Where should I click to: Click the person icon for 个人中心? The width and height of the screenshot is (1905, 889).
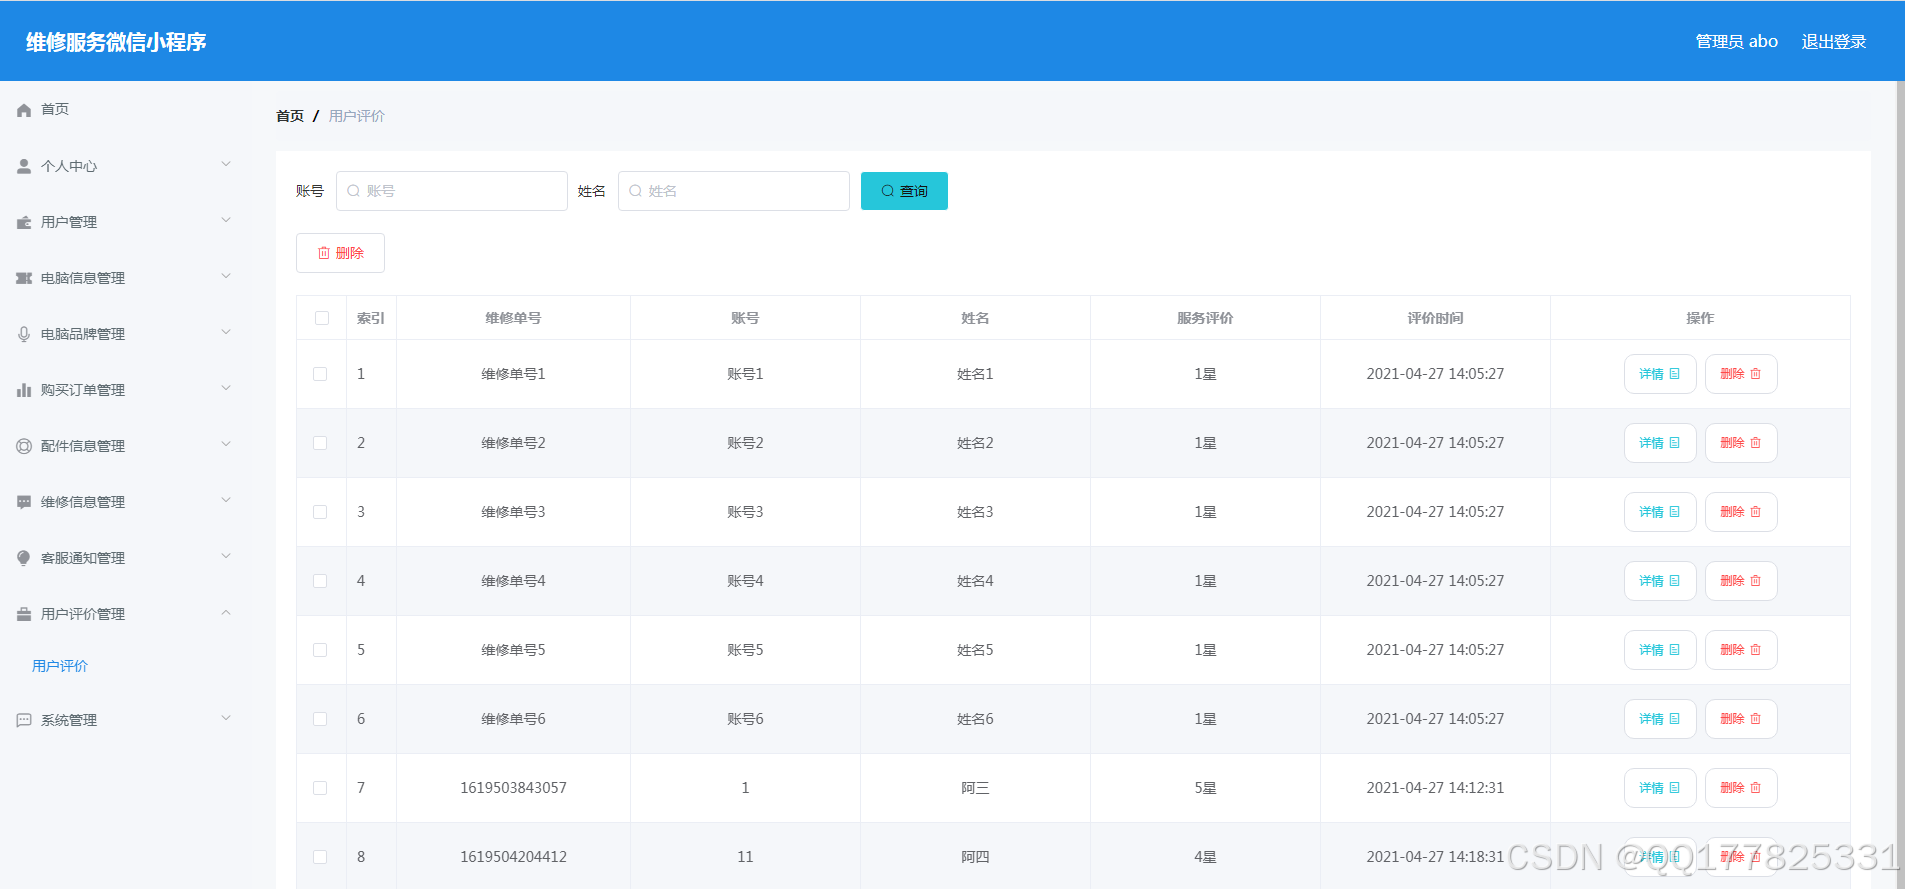coord(24,166)
